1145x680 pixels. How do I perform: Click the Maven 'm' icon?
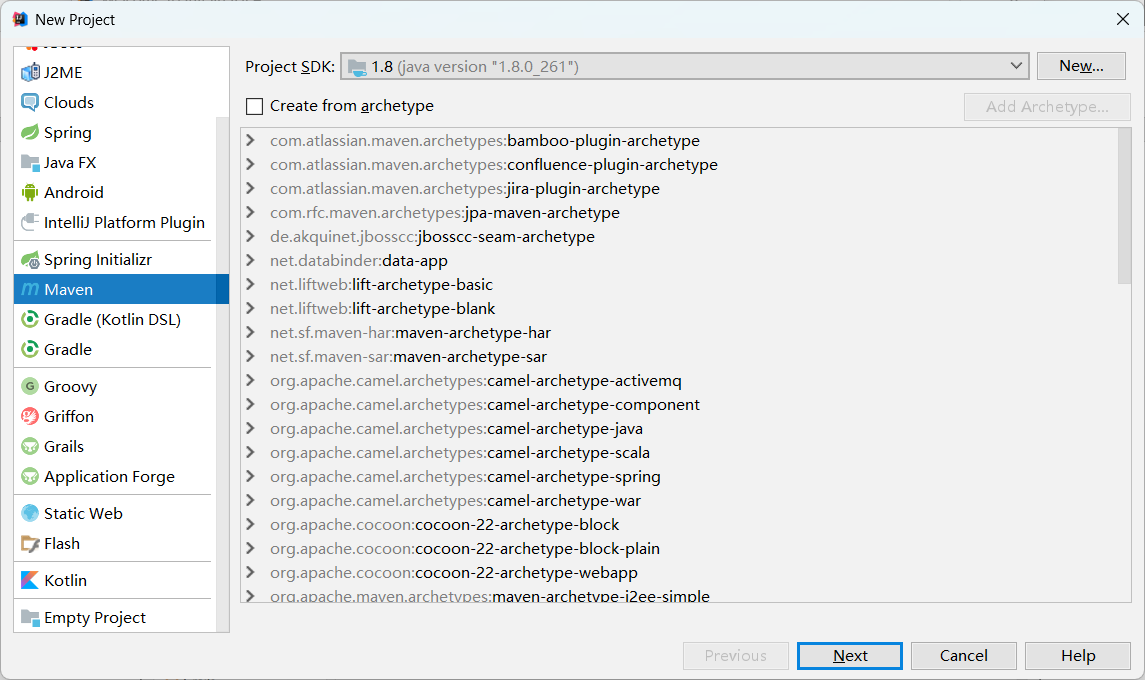(30, 289)
